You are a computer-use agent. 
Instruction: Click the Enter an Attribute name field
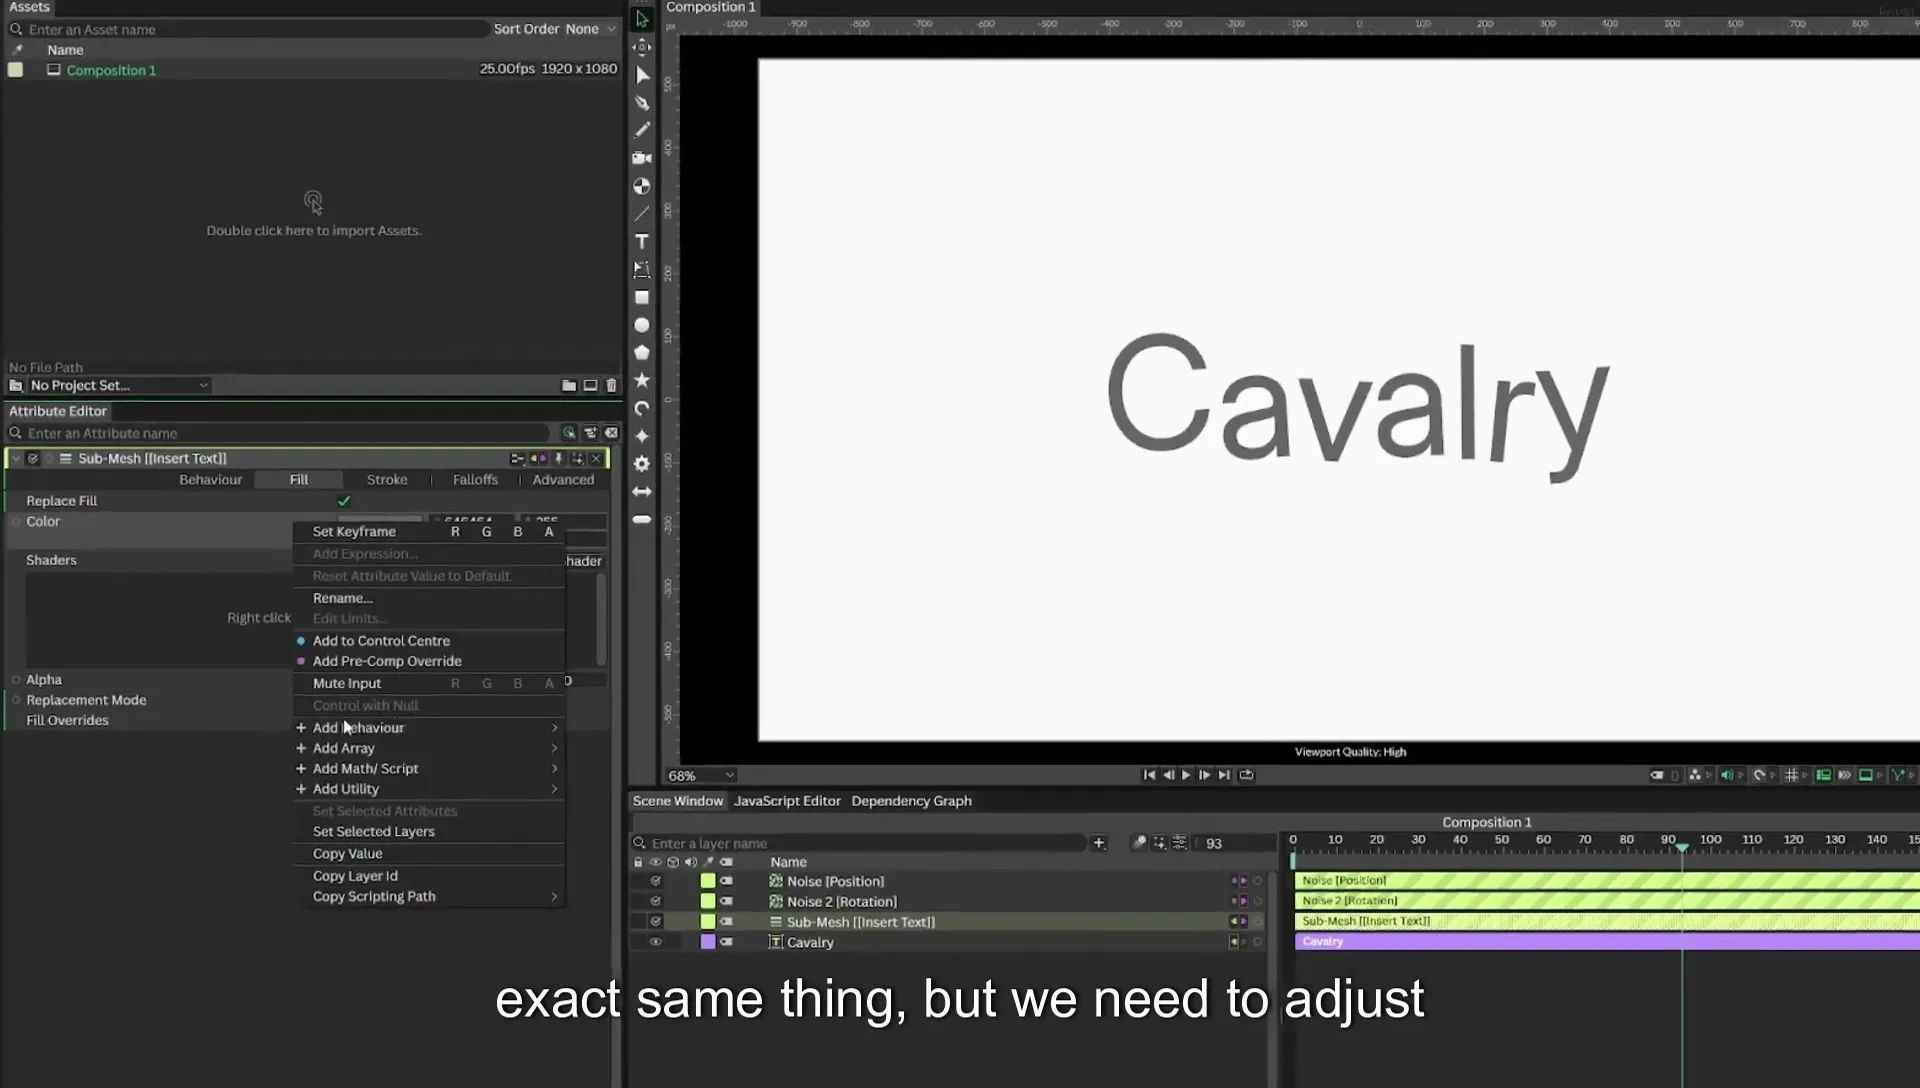[x=279, y=434]
